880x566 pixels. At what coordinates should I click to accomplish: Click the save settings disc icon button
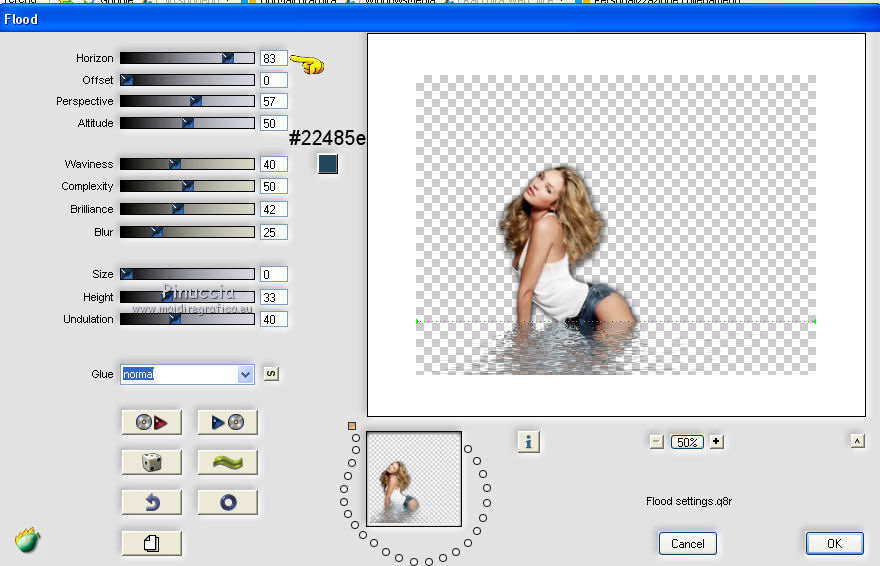coord(227,422)
